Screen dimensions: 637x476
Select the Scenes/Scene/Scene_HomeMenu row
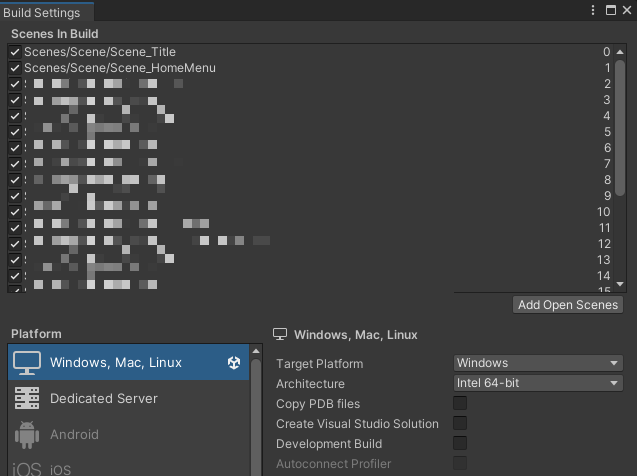(x=310, y=68)
